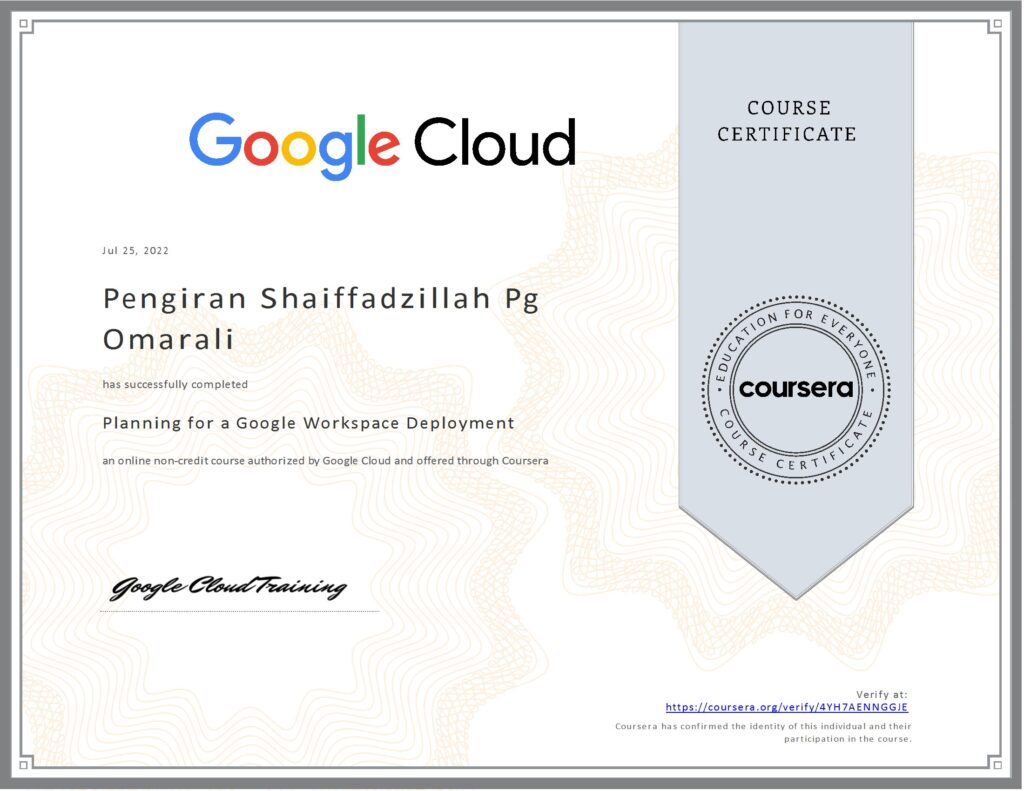Click the "COURSE CERTIFICATE" ribbon heading
Screen dimensions: 1024x791
787,121
